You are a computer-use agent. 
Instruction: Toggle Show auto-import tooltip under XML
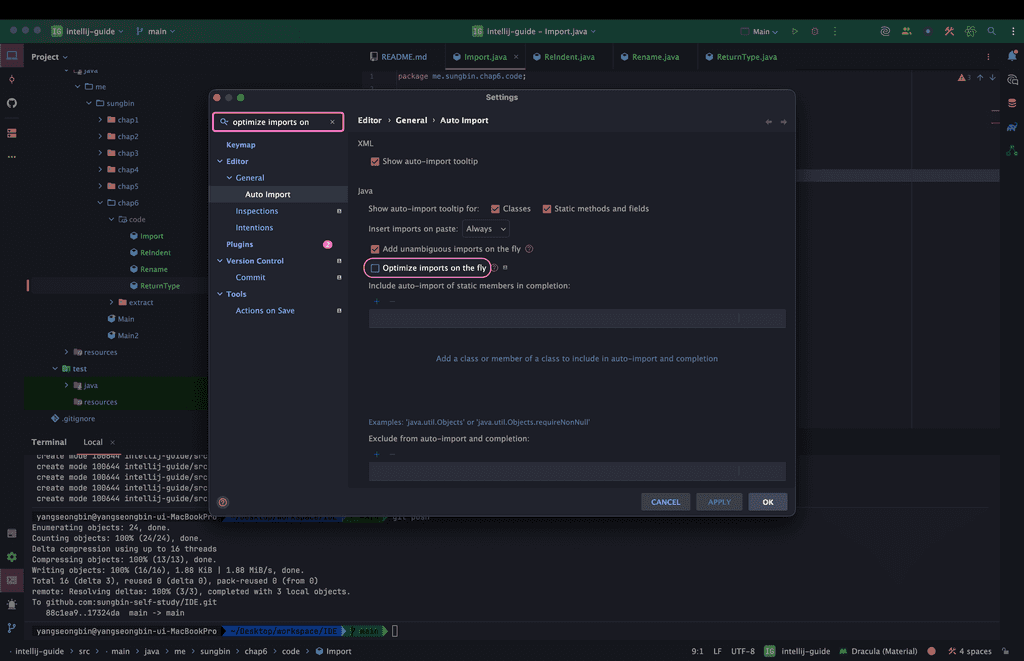[375, 161]
